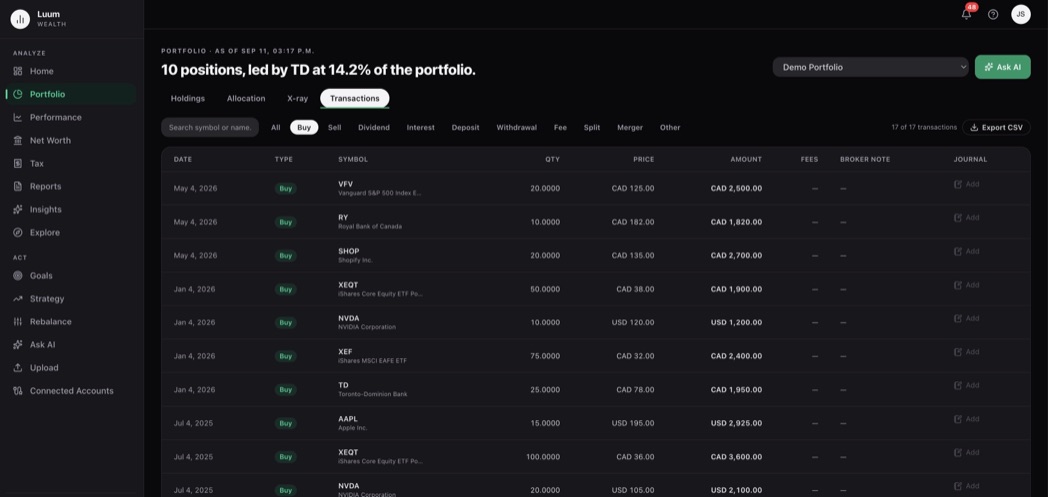The width and height of the screenshot is (1048, 497).
Task: Filter transactions by Interest
Action: click(420, 128)
